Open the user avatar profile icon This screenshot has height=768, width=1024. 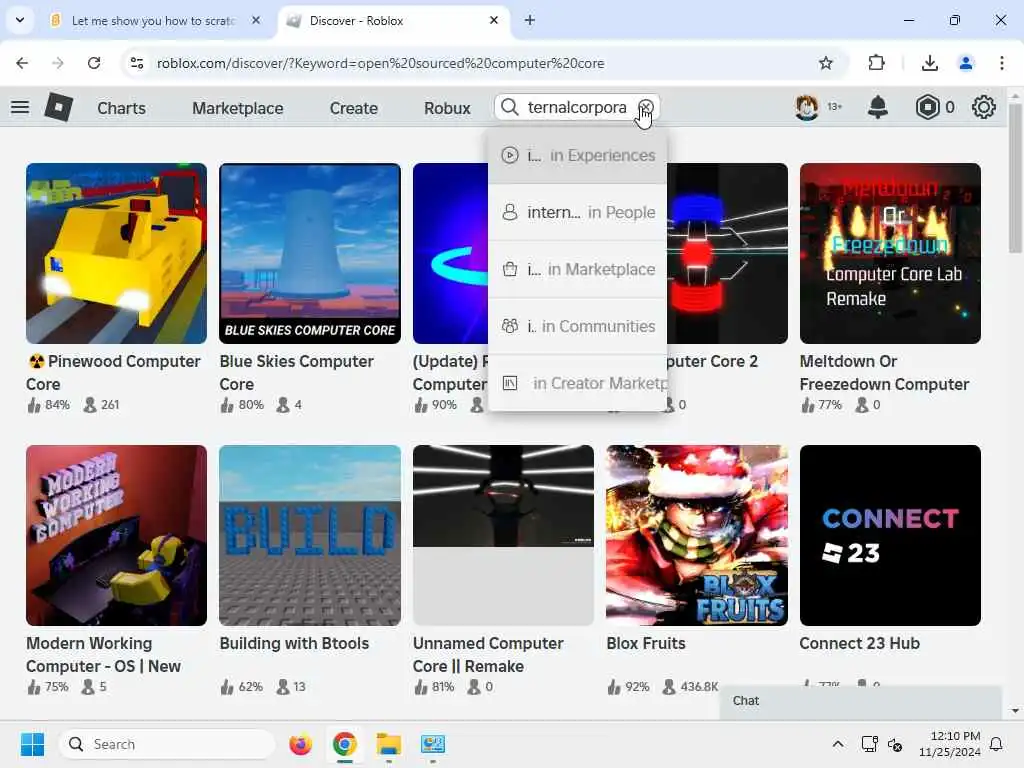click(x=807, y=107)
